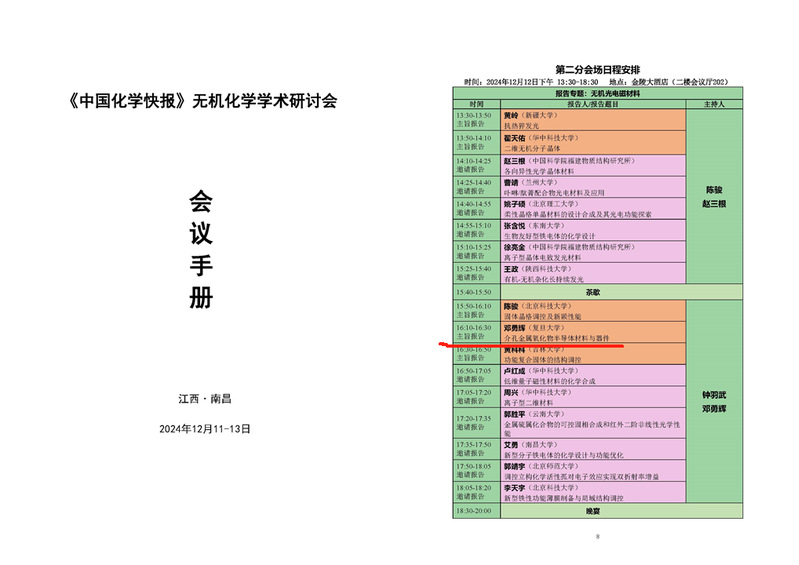The image size is (799, 565).
Task: Click the 江西·南昌 location text
Action: pos(204,398)
